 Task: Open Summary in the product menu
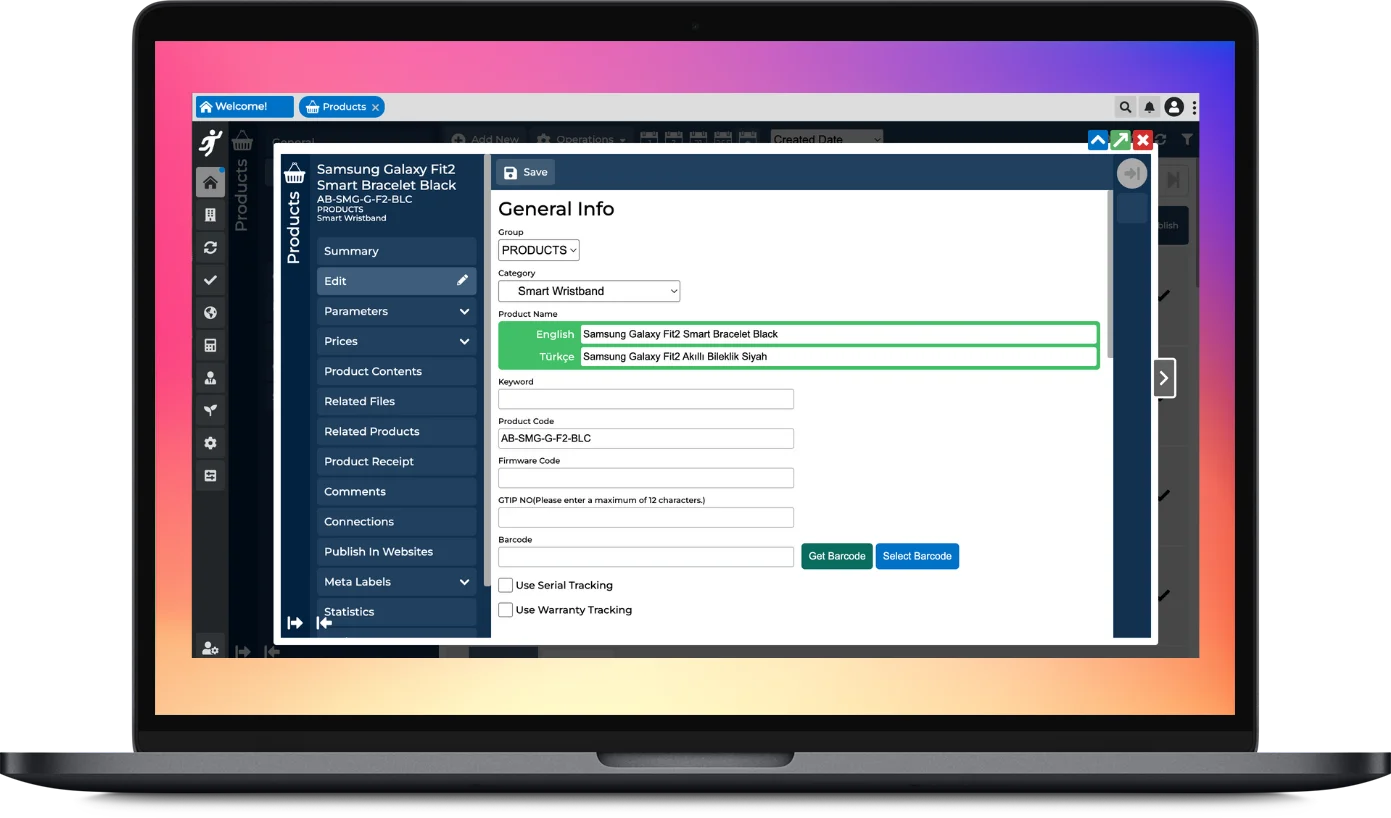click(396, 251)
